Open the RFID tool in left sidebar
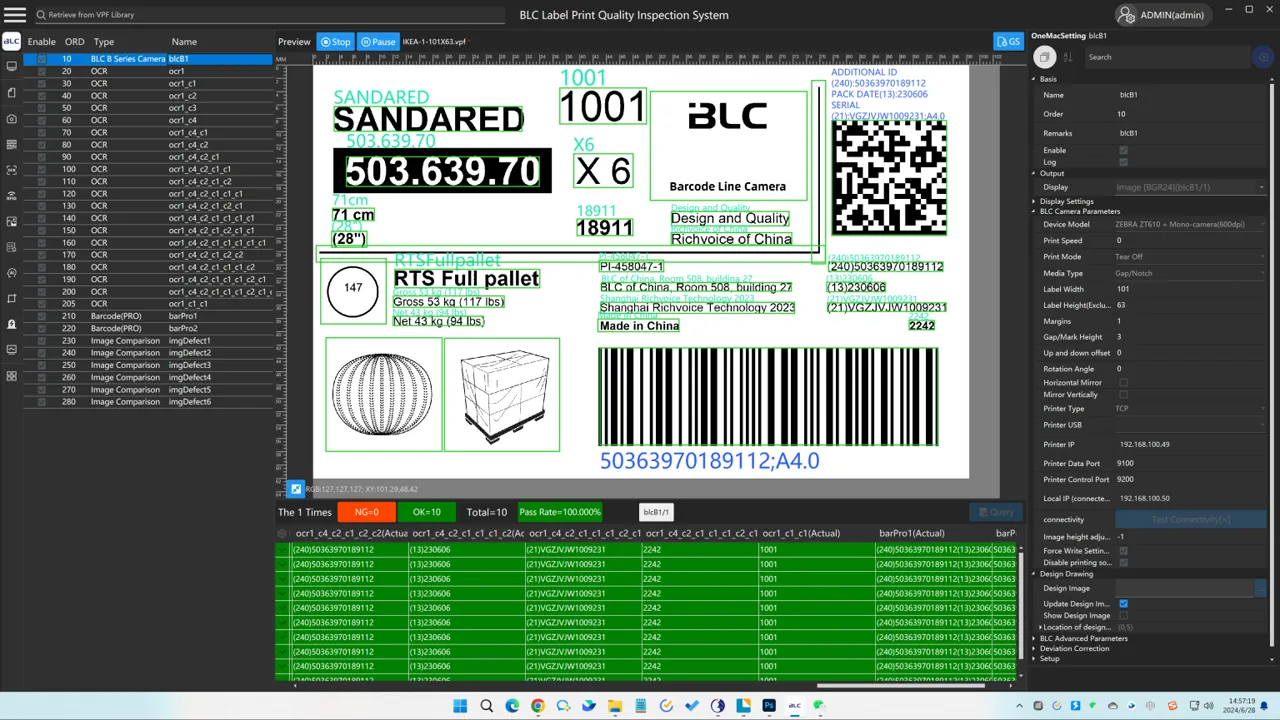This screenshot has width=1280, height=720. [11, 195]
